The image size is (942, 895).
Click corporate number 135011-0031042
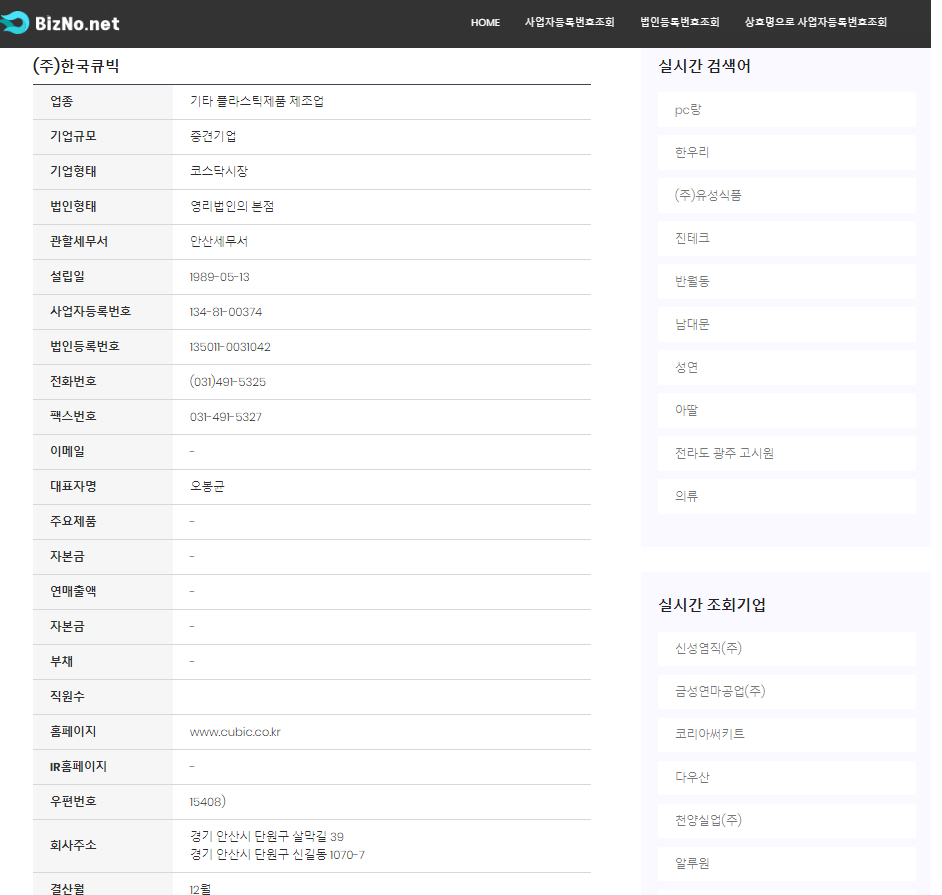[230, 347]
